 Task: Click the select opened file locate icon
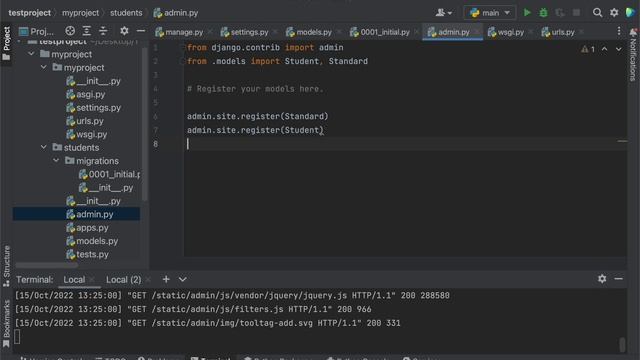pyautogui.click(x=70, y=31)
